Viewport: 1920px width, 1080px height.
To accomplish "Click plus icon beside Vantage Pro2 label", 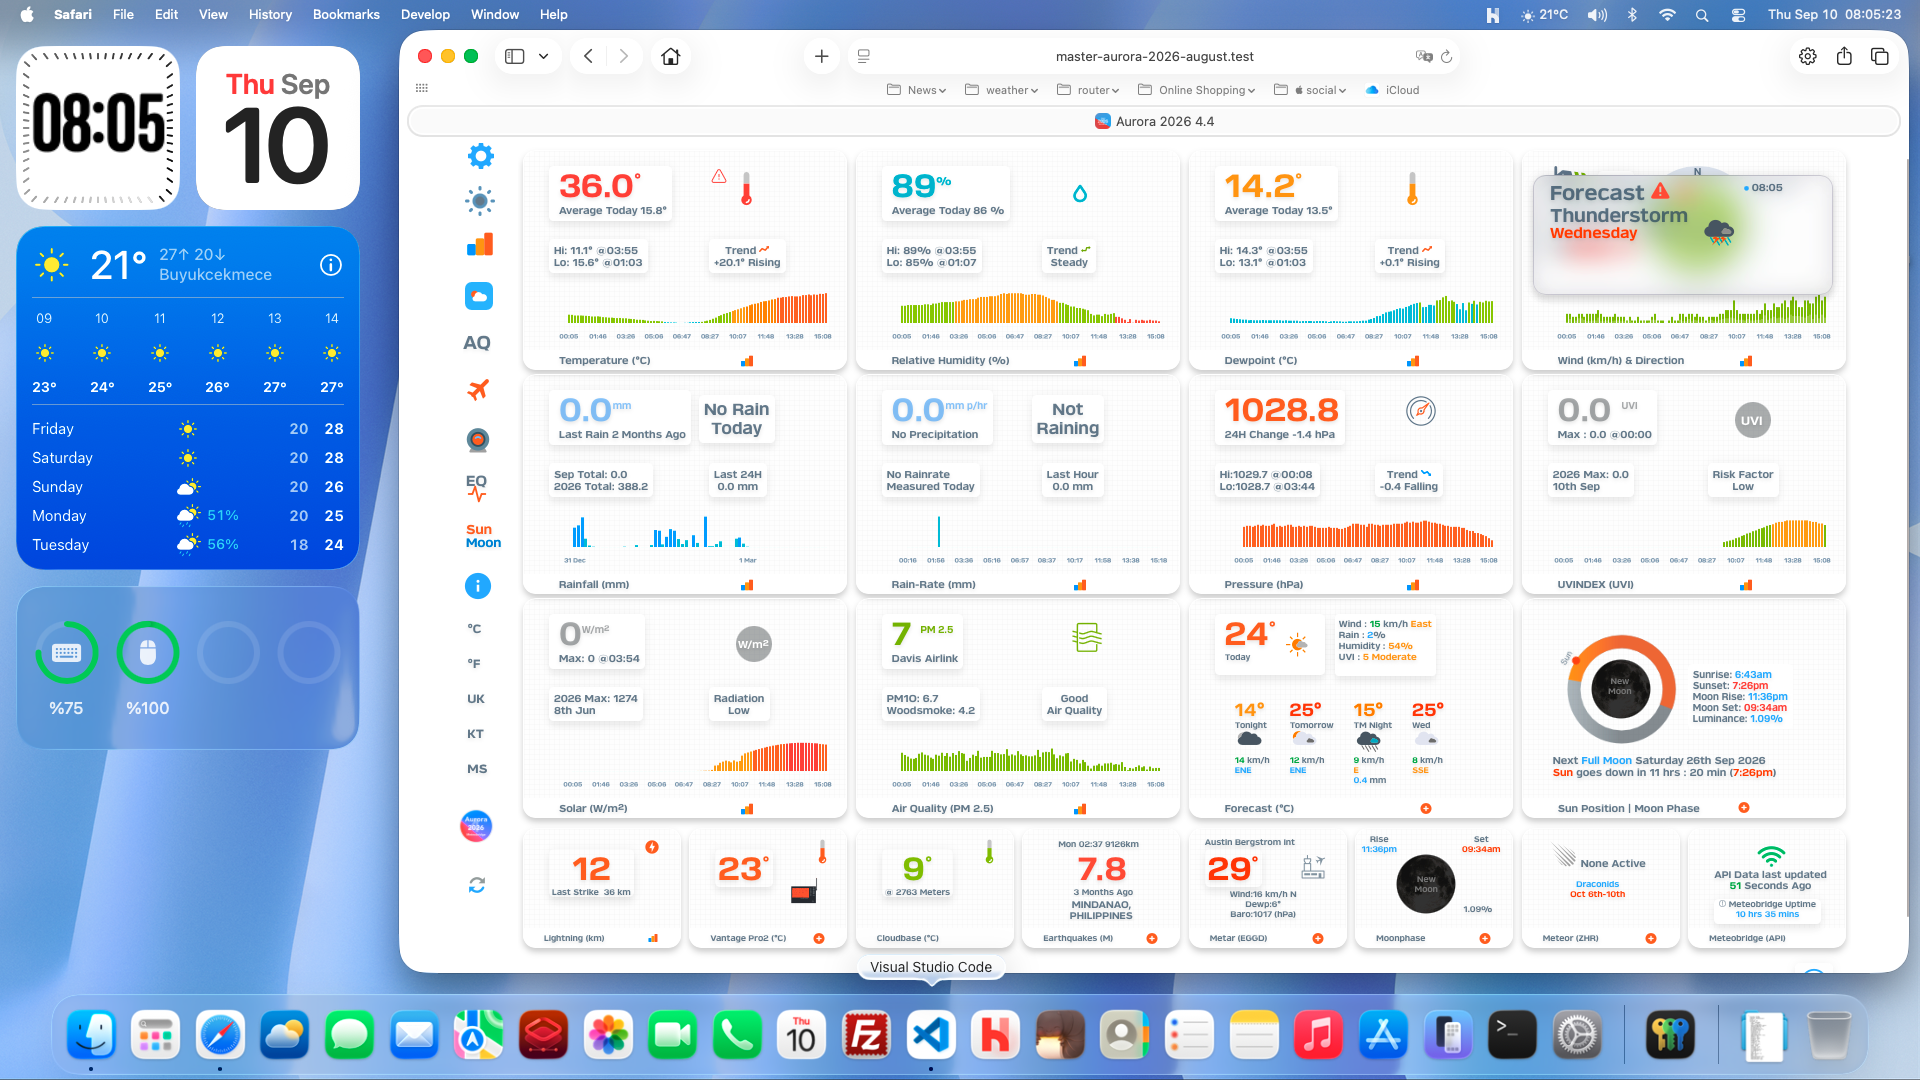I will point(819,939).
